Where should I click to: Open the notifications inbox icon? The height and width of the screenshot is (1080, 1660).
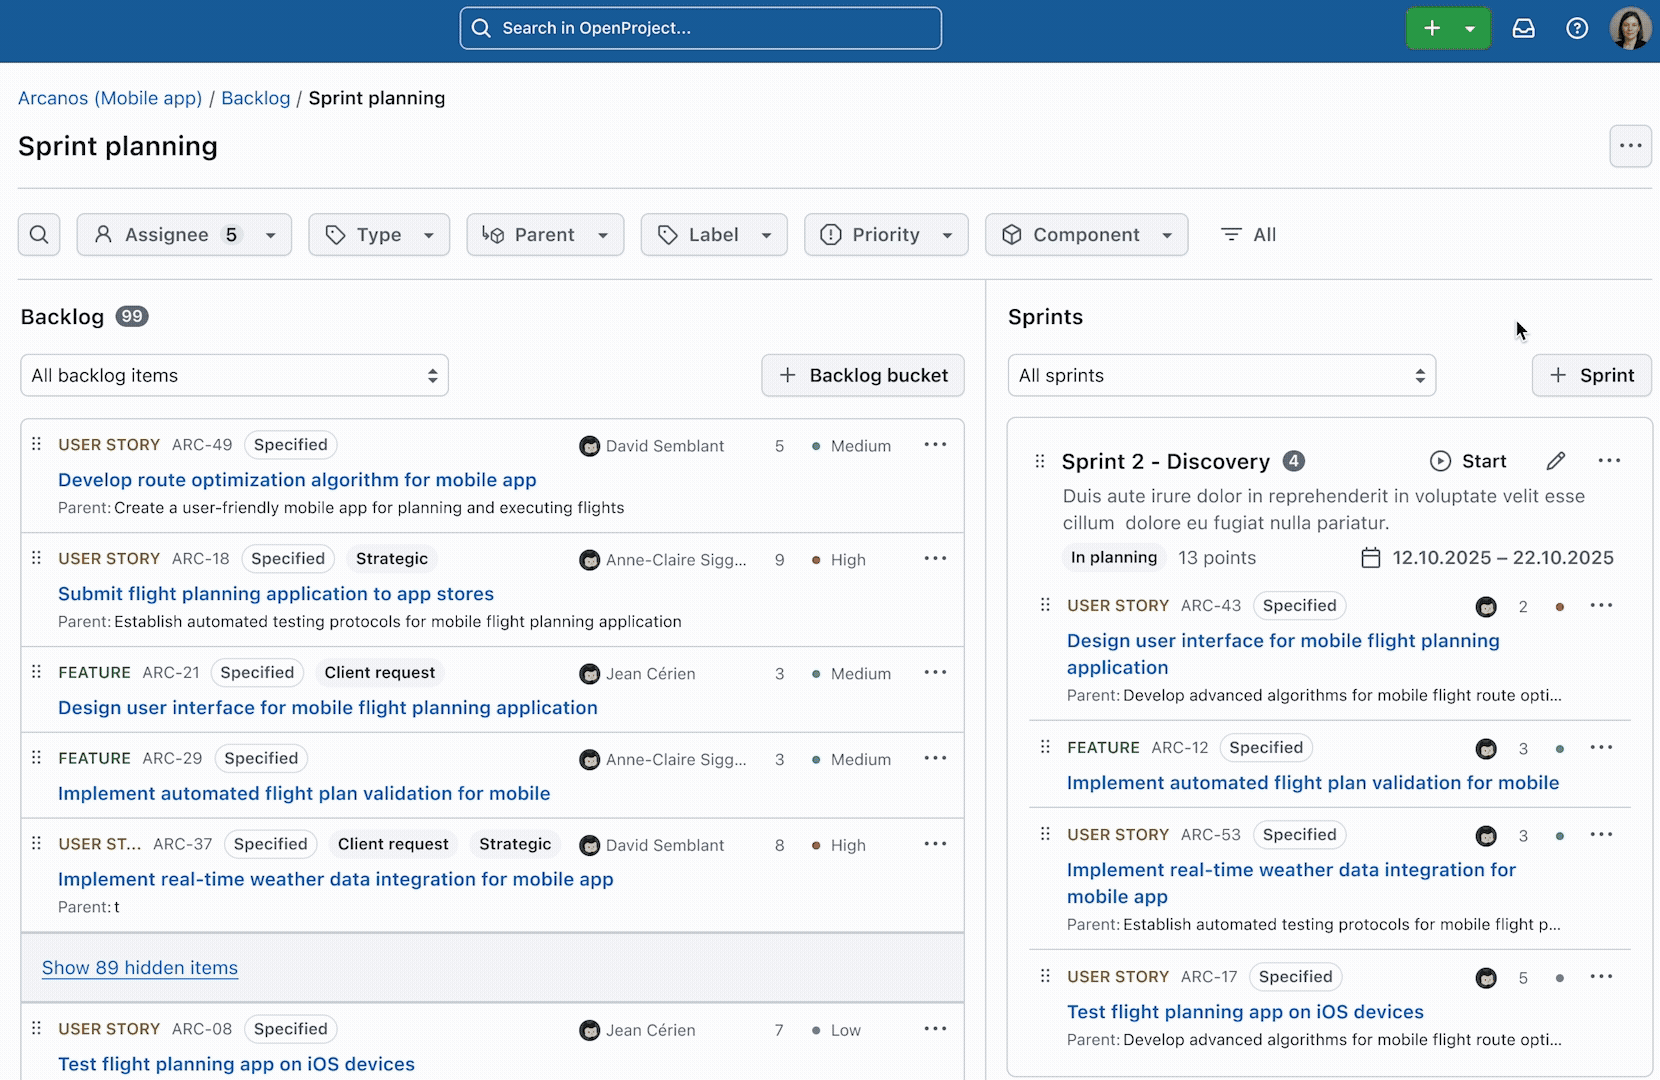[1524, 28]
